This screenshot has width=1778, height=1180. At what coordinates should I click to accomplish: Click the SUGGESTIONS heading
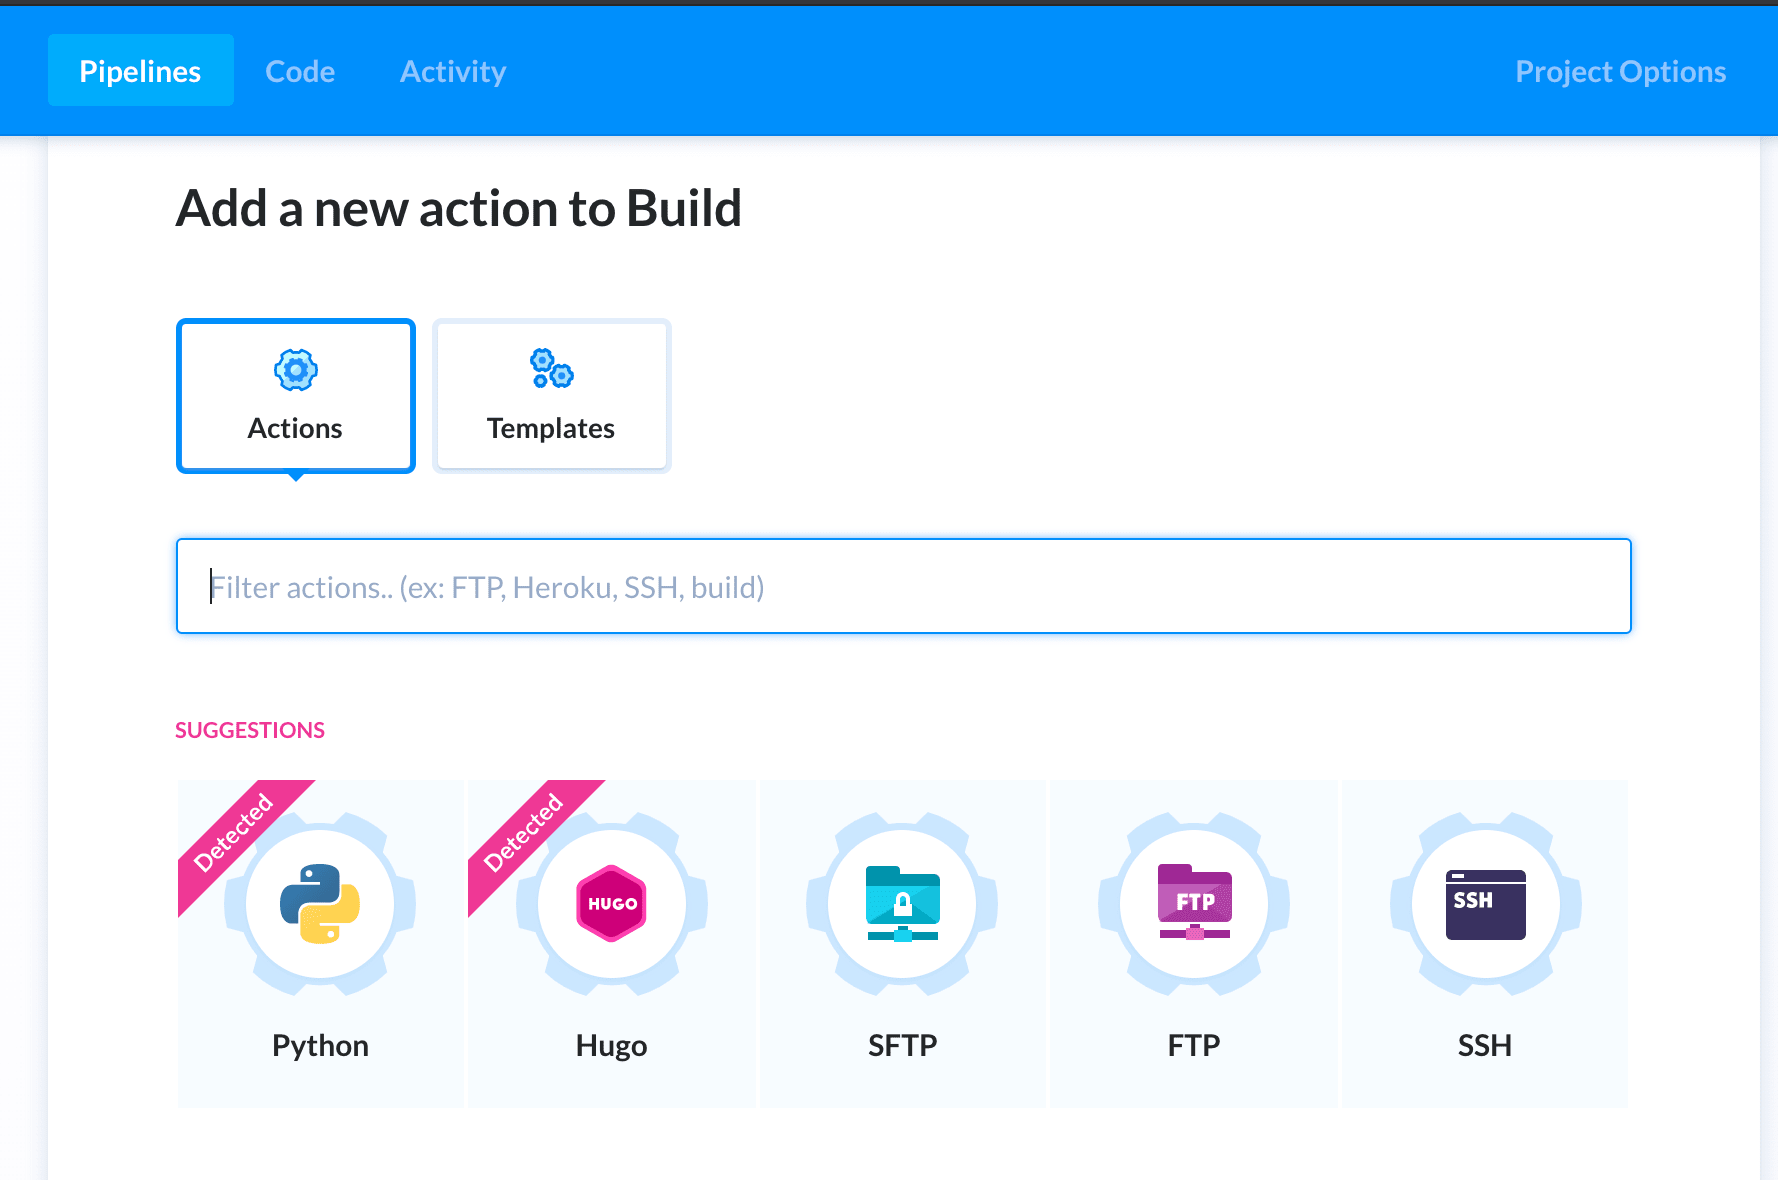250,730
